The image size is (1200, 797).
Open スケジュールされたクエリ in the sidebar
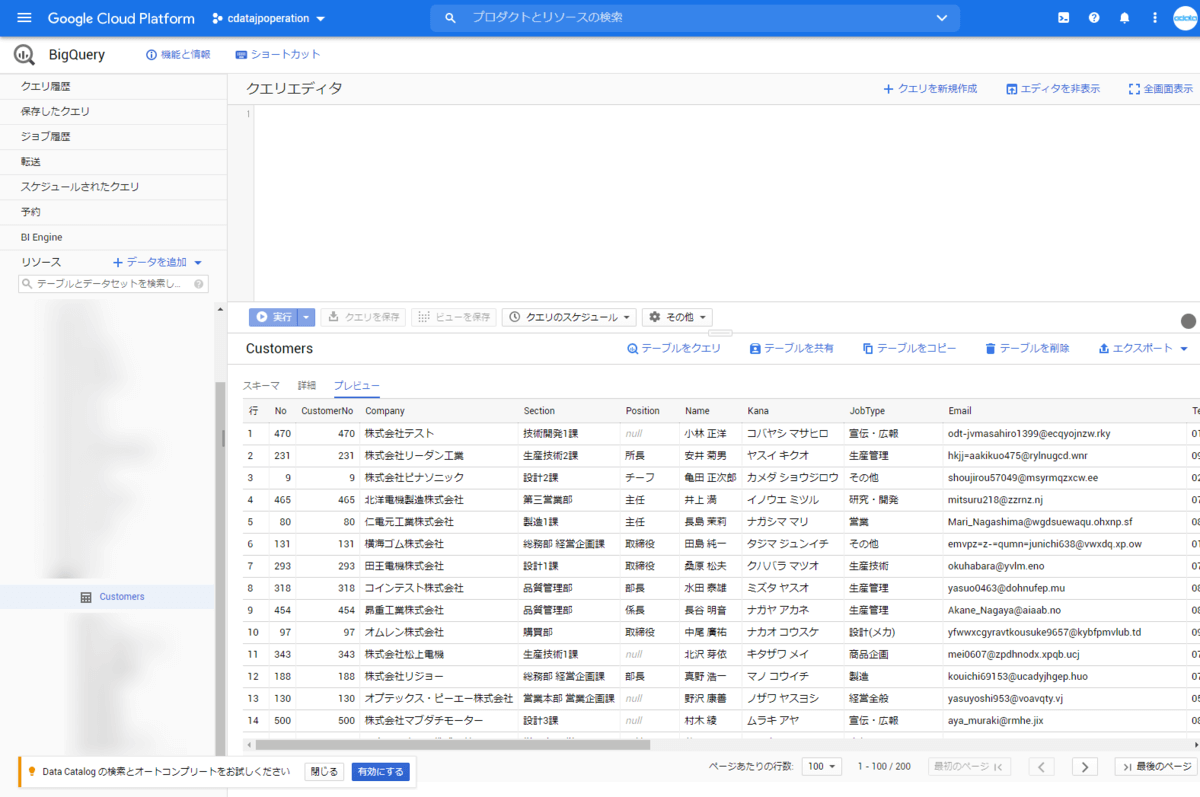point(114,187)
